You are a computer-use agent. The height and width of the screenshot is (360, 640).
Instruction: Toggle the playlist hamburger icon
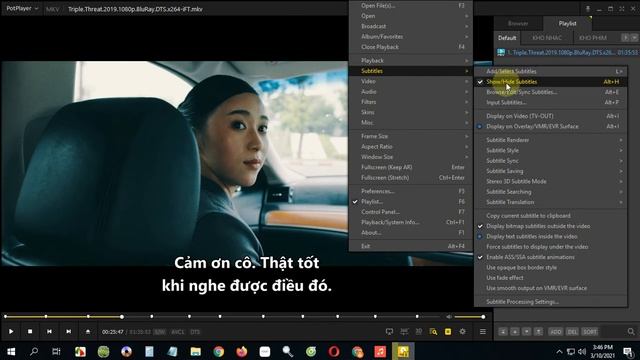click(x=482, y=331)
